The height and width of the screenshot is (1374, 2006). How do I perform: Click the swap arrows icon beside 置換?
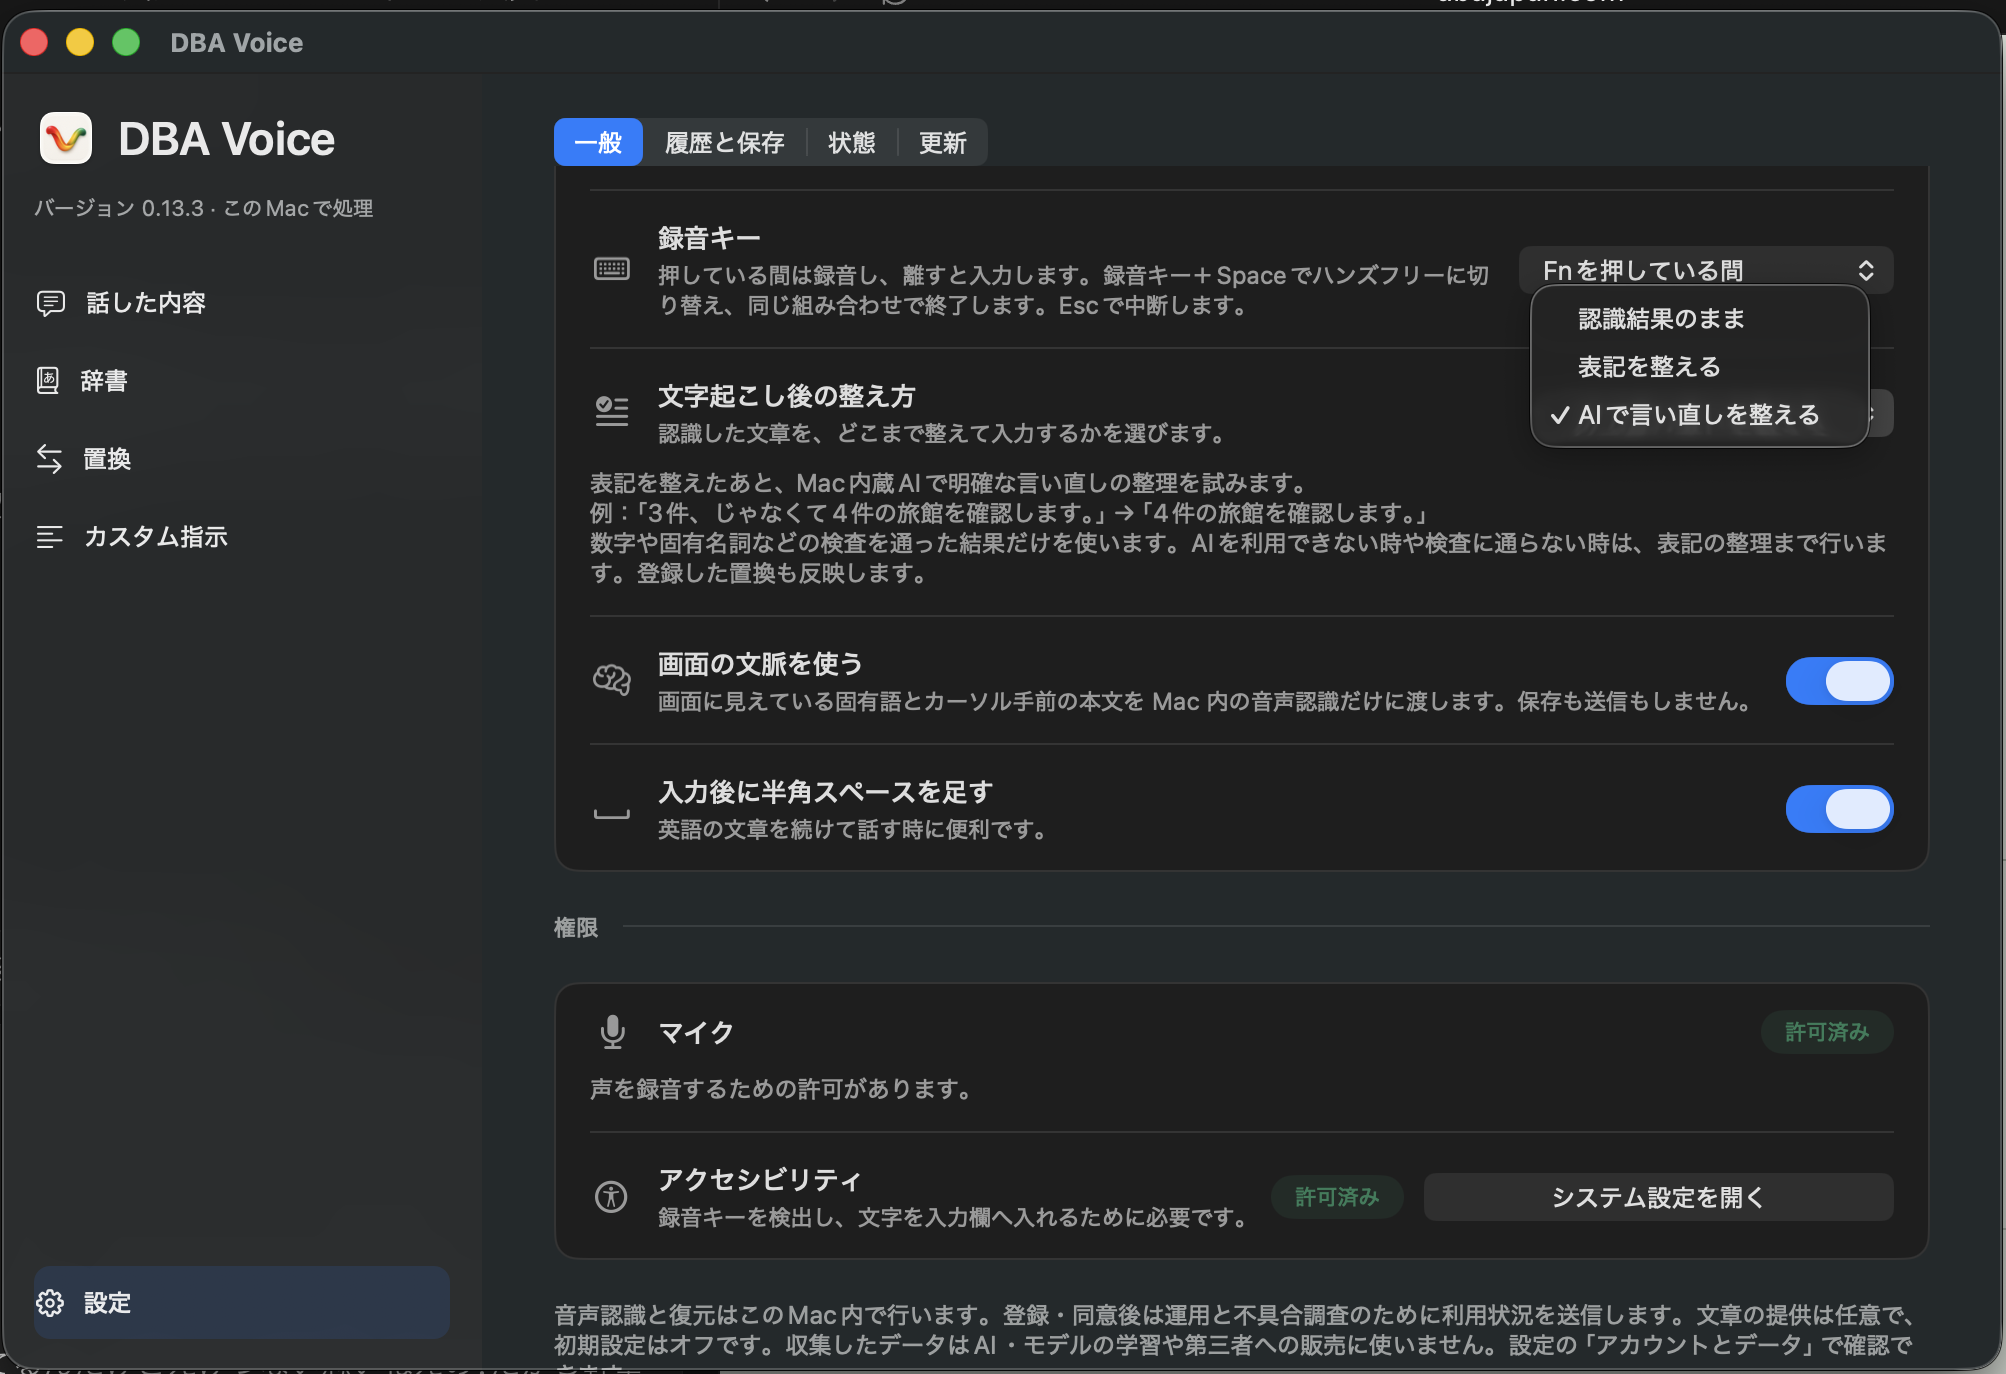(x=49, y=459)
